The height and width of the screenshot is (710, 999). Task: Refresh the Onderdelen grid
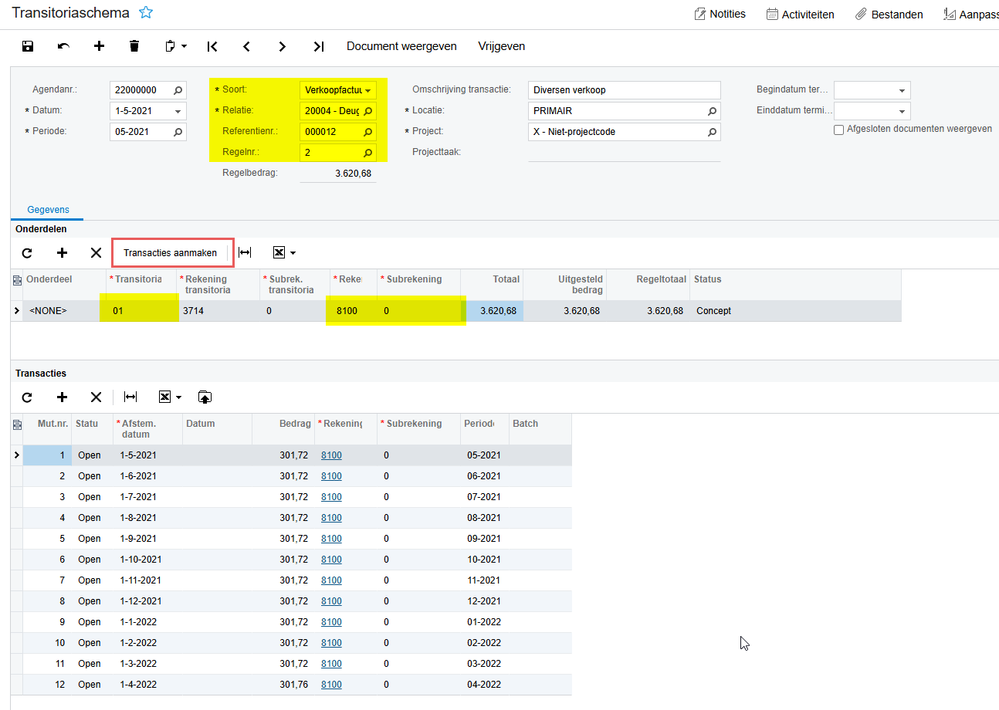click(27, 253)
